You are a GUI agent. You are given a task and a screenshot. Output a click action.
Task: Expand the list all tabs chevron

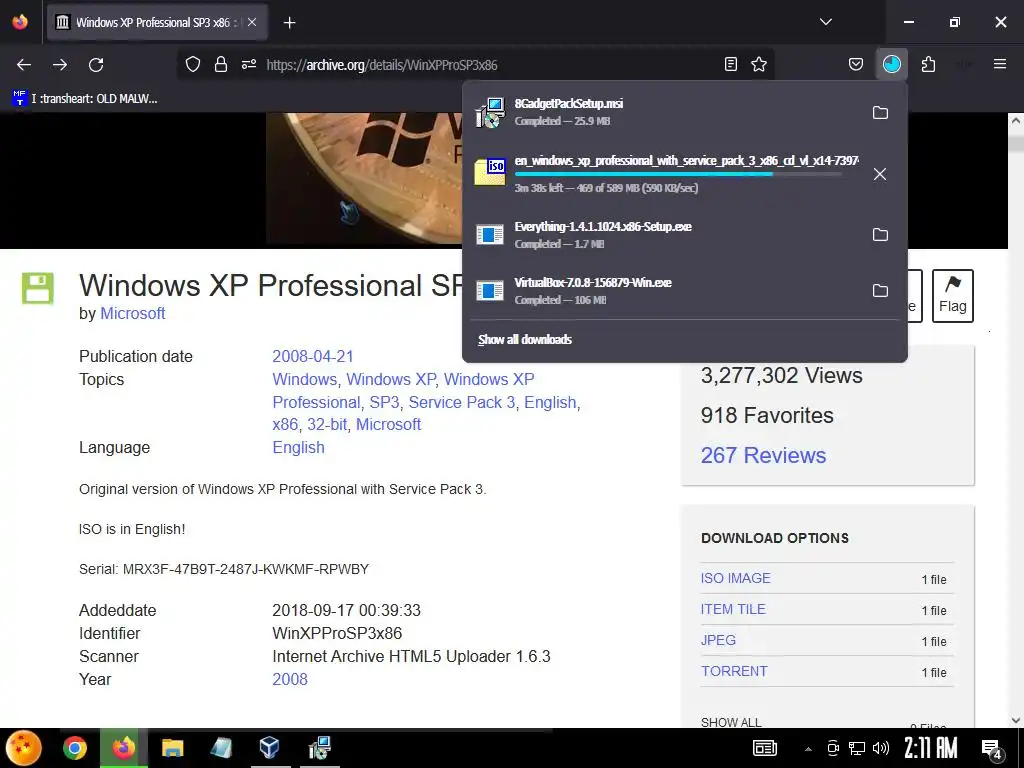(x=825, y=22)
